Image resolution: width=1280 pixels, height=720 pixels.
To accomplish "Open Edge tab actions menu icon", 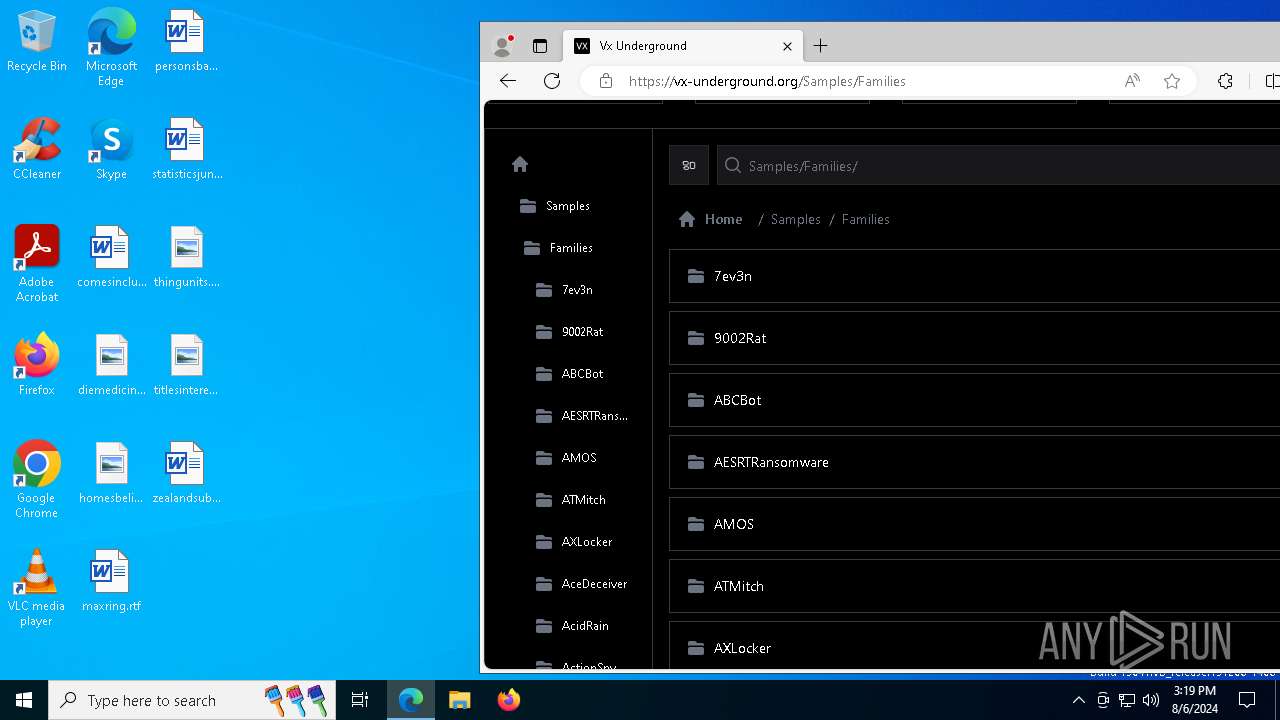I will click(540, 46).
